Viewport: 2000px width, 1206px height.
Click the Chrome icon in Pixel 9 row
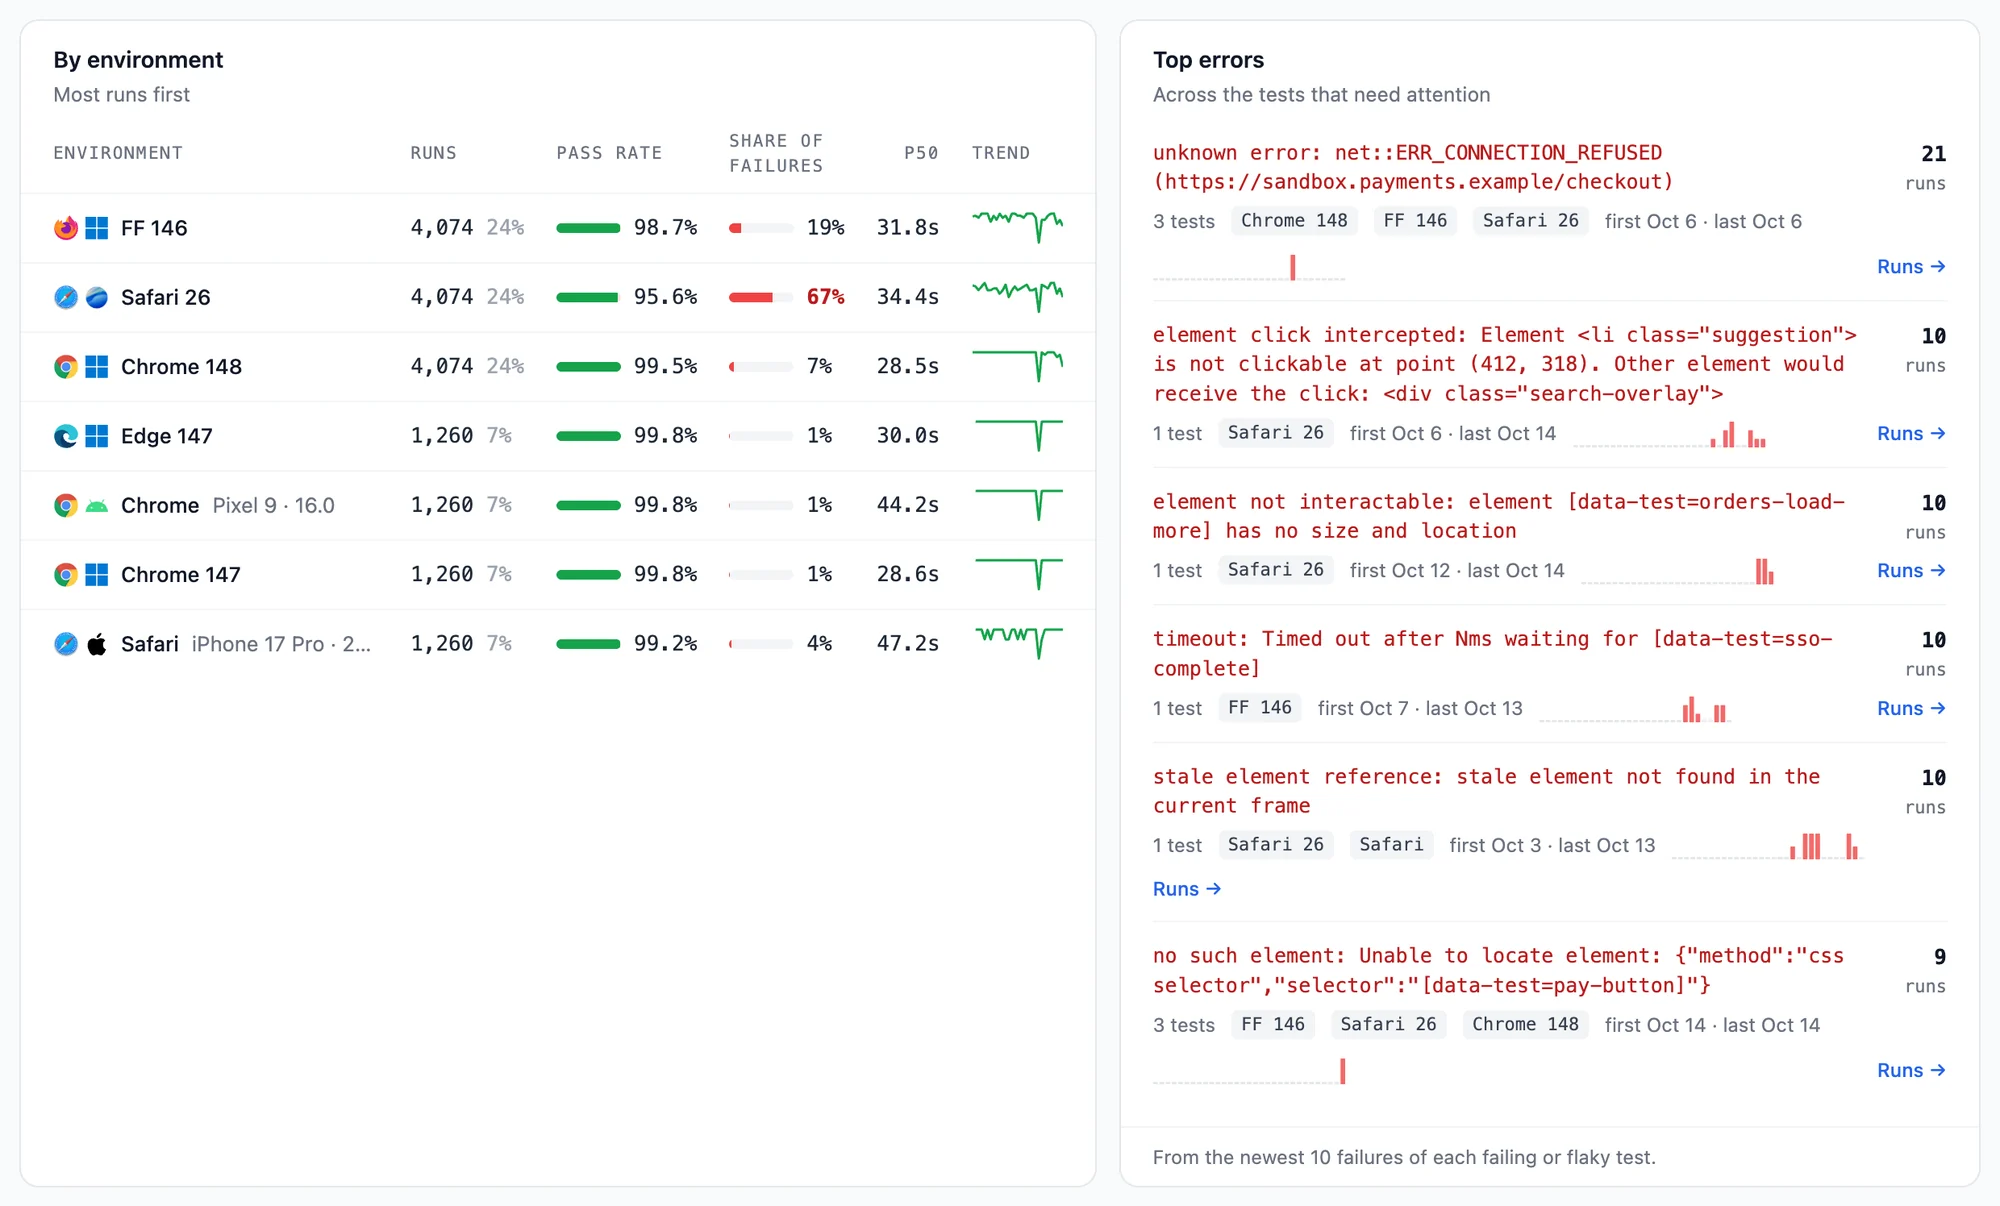(66, 505)
